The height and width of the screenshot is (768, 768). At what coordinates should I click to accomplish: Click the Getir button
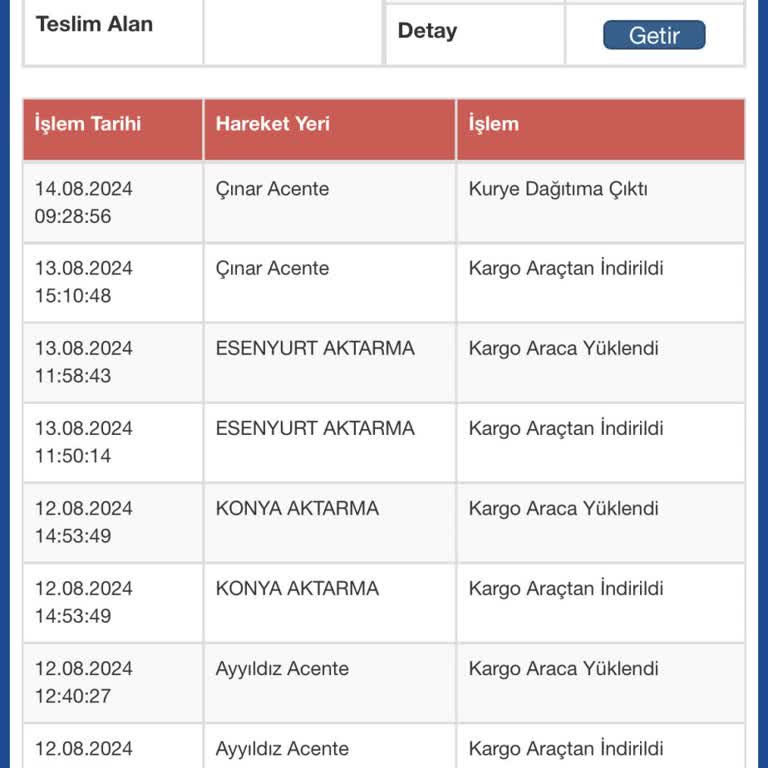click(x=654, y=36)
